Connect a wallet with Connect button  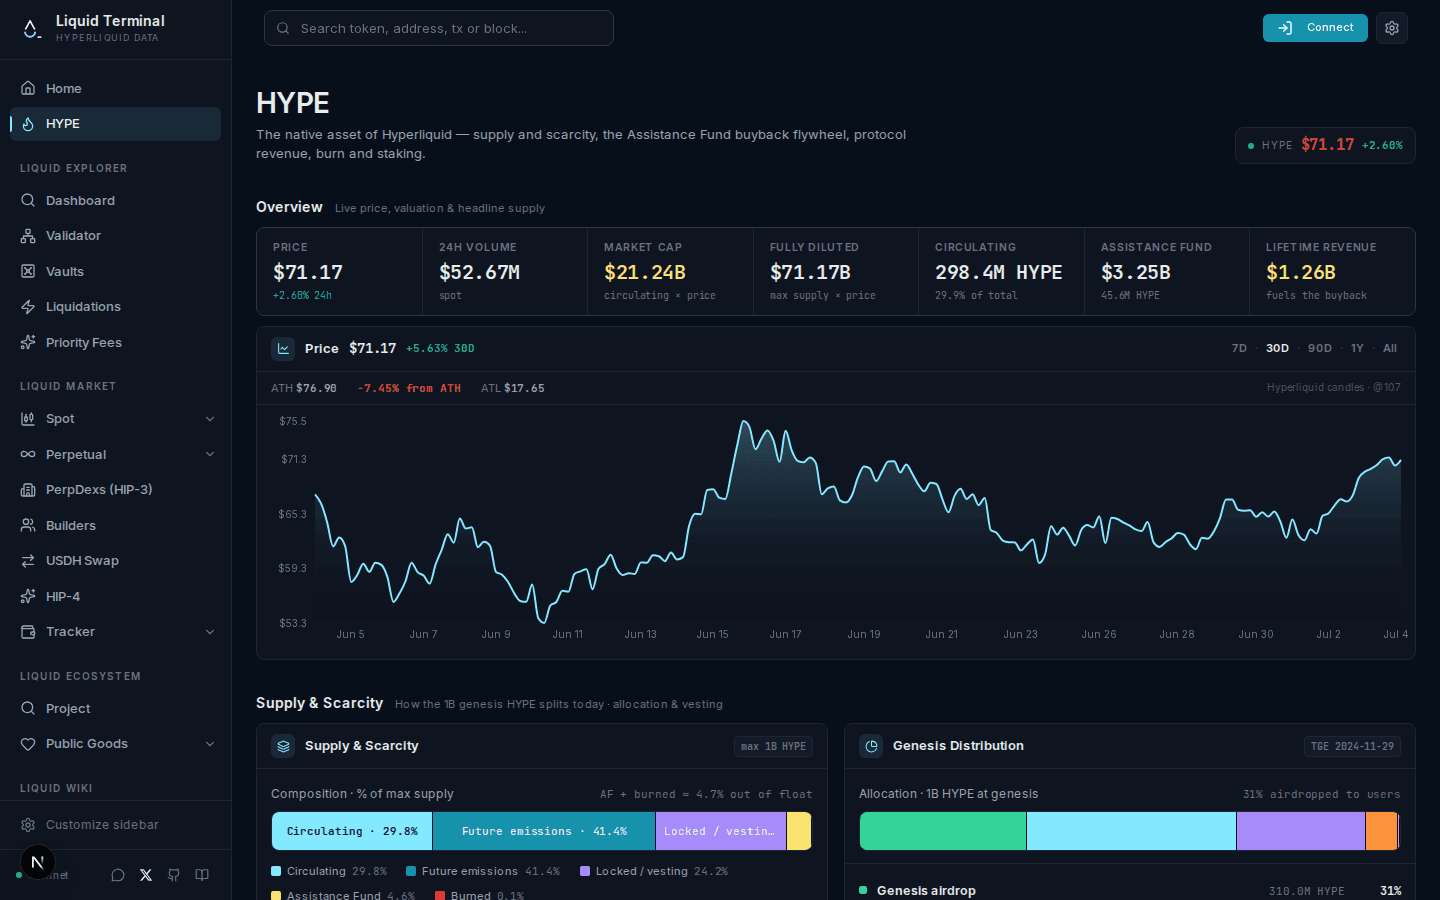tap(1315, 28)
